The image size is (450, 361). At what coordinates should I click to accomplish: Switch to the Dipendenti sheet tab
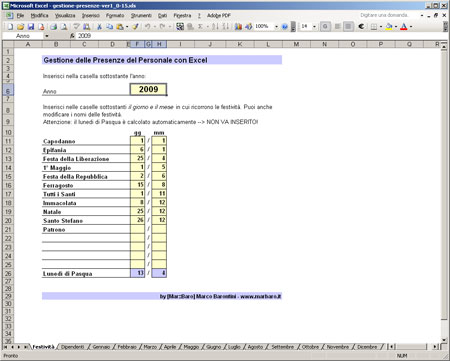[72, 347]
